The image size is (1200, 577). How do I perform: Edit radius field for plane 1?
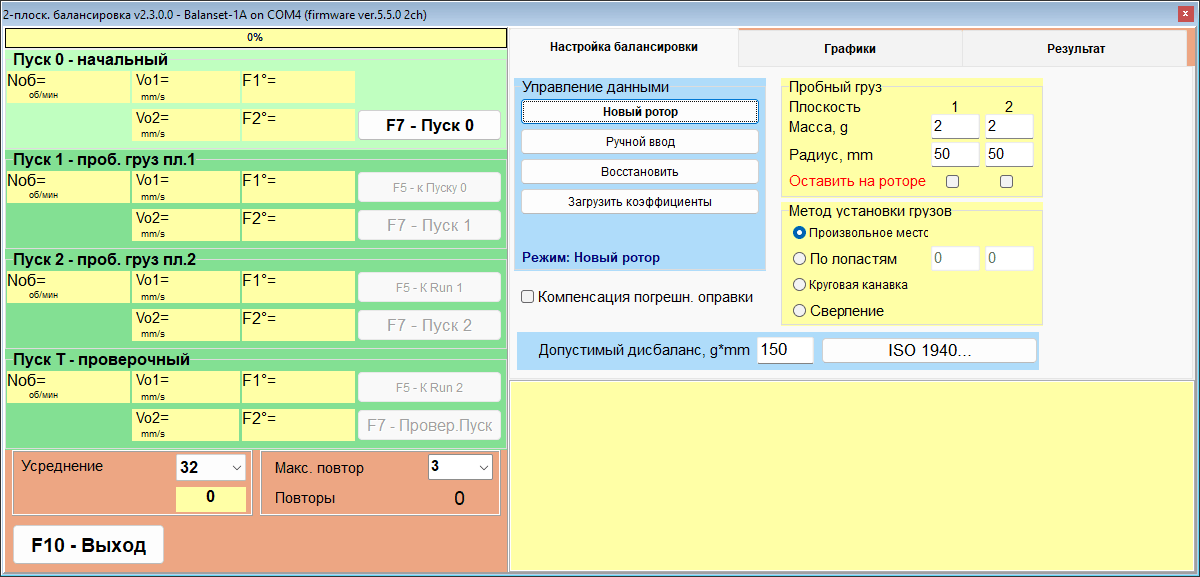[x=954, y=154]
